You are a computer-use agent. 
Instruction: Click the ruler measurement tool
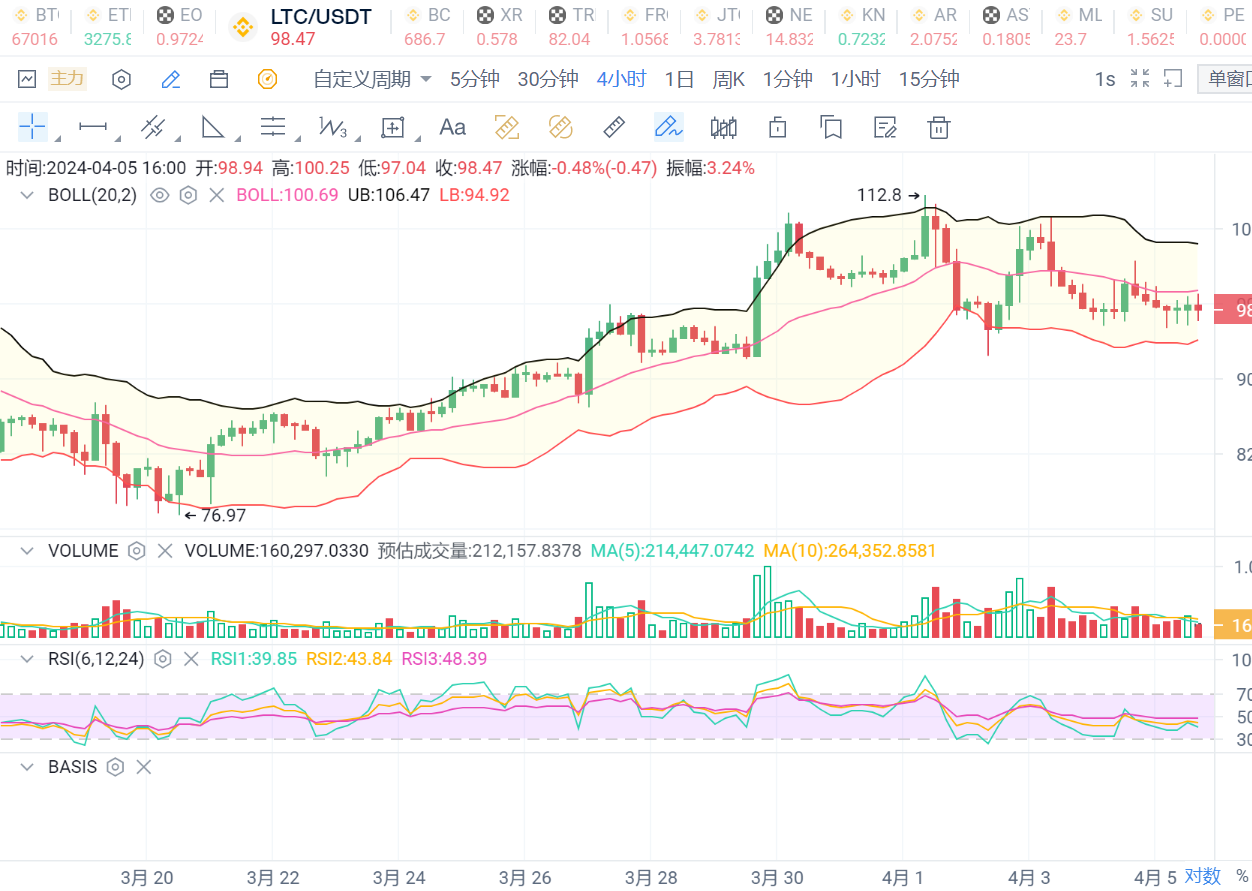614,127
